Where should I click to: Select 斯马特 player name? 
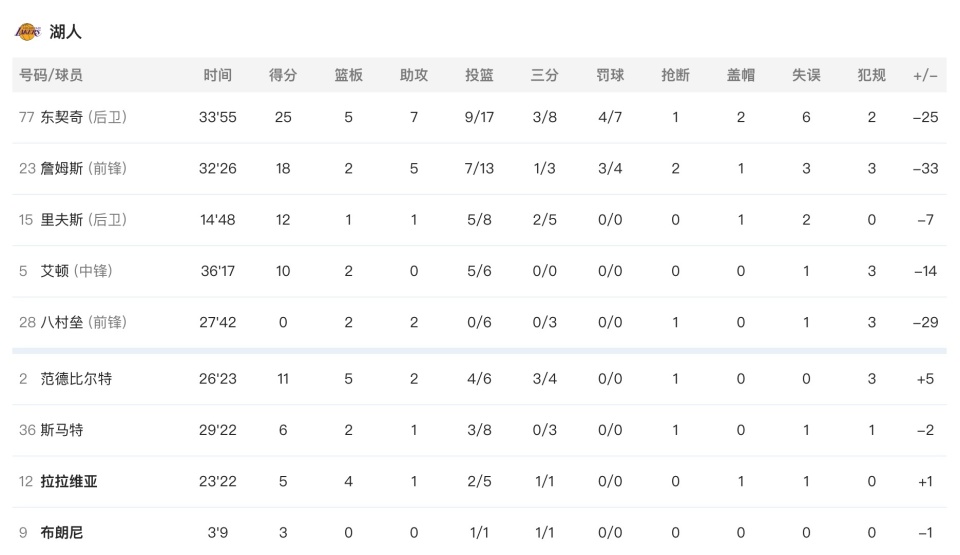coord(62,430)
